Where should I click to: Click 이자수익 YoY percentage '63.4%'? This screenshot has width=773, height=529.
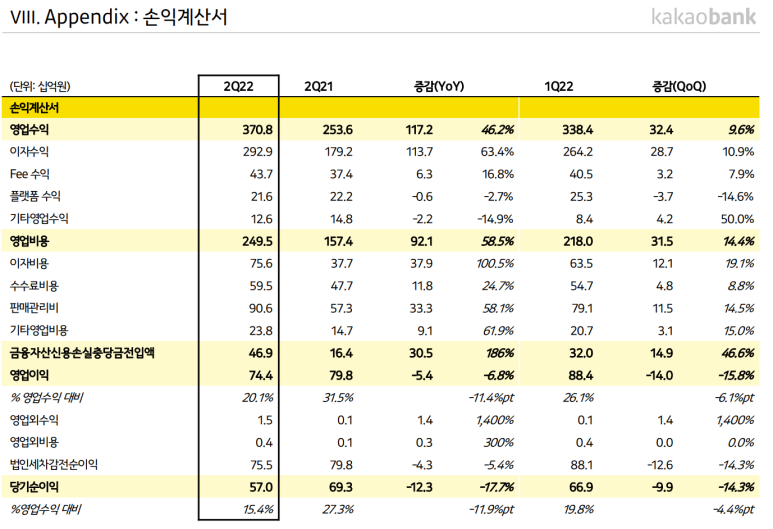(x=497, y=152)
